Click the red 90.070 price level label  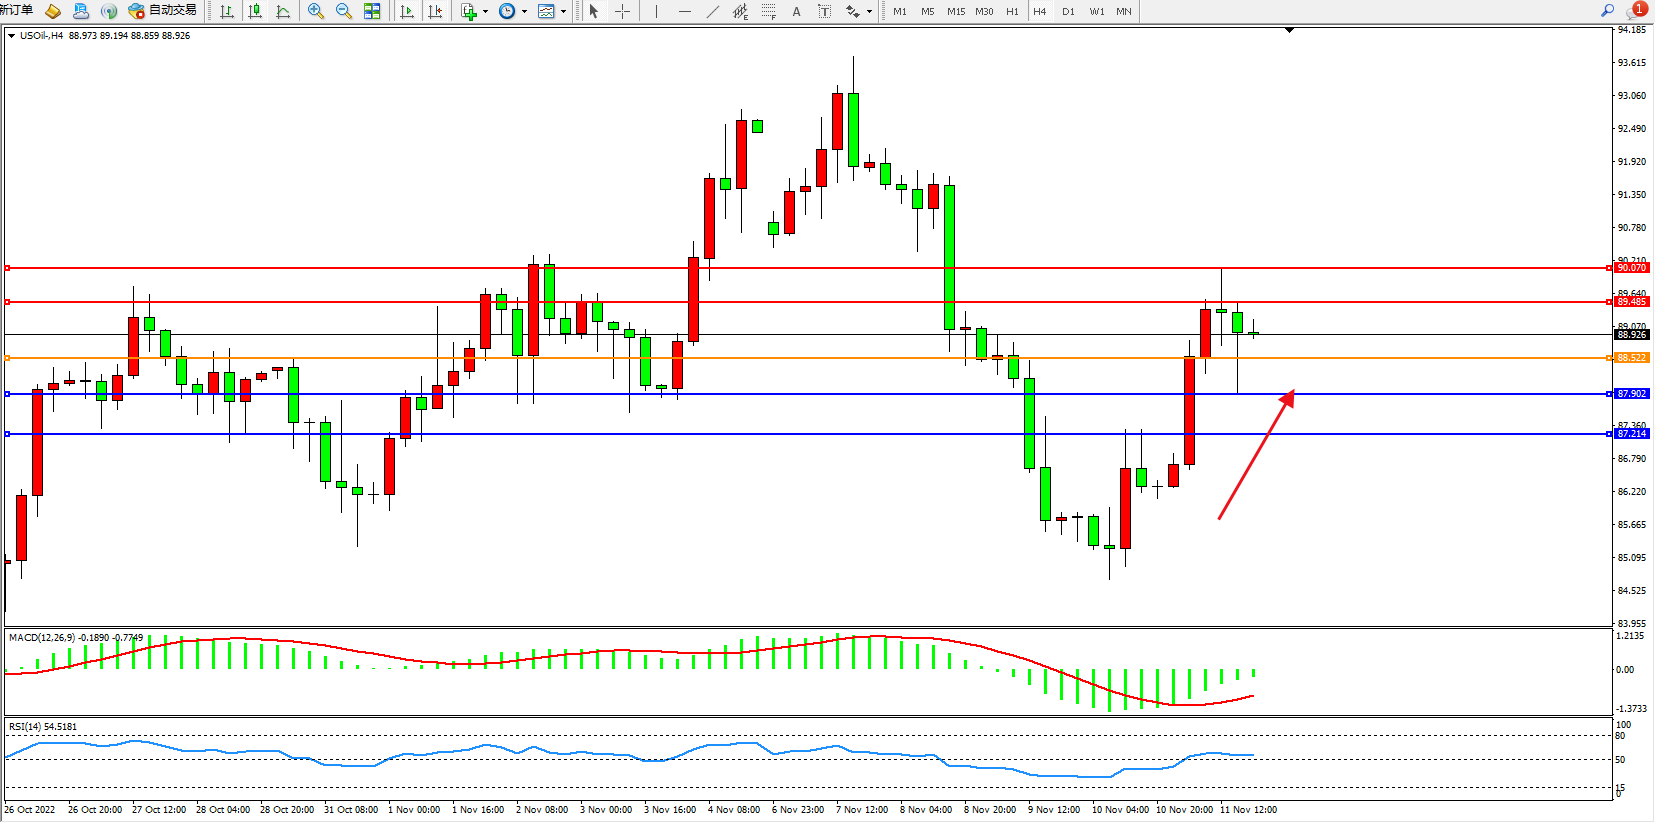click(x=1630, y=268)
